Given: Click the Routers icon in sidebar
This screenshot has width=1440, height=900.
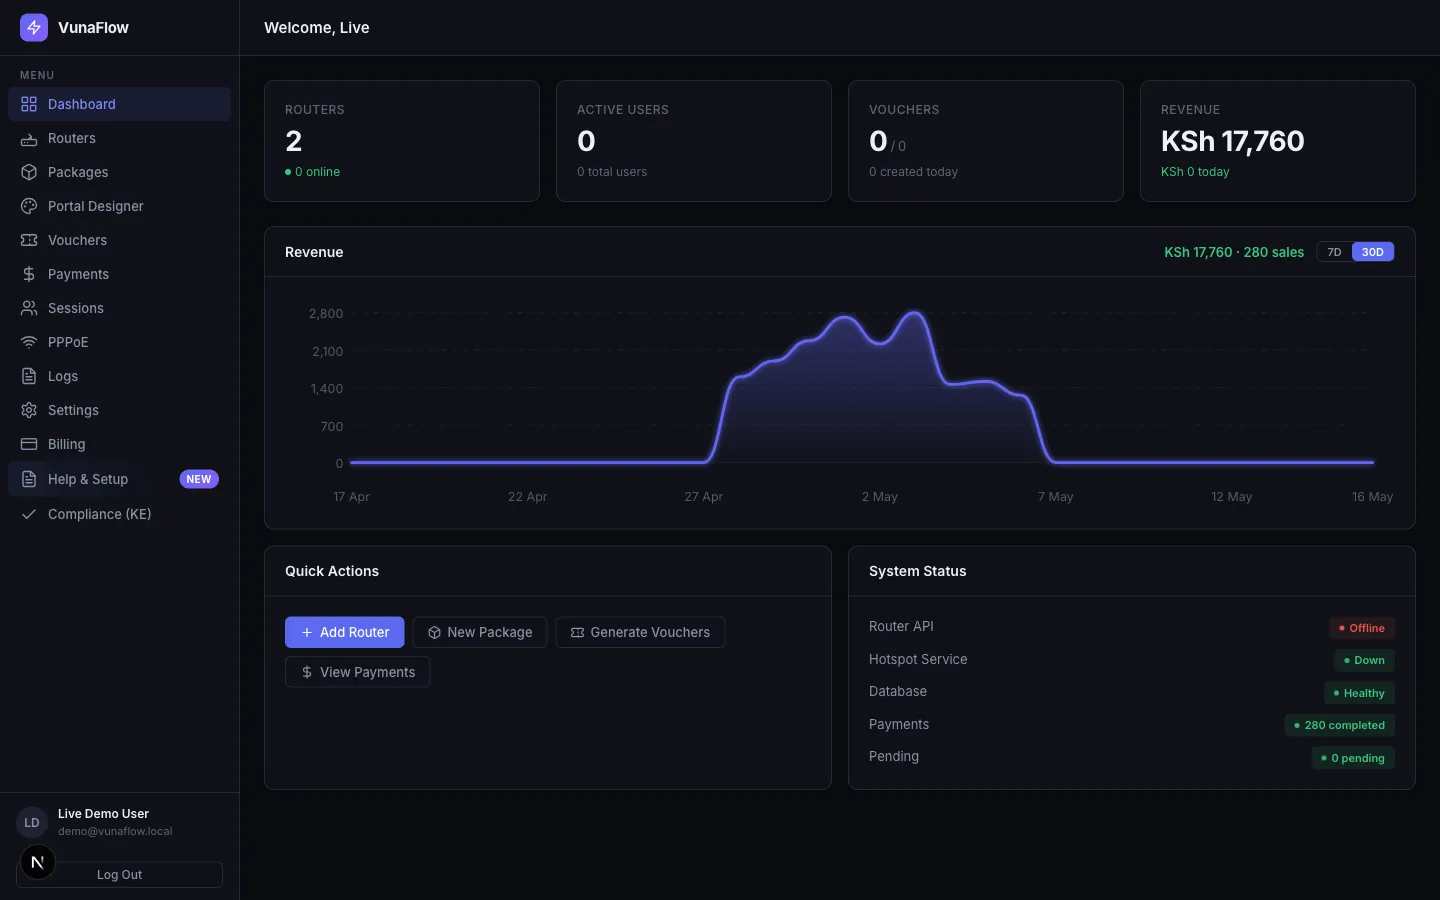Looking at the screenshot, I should [29, 138].
